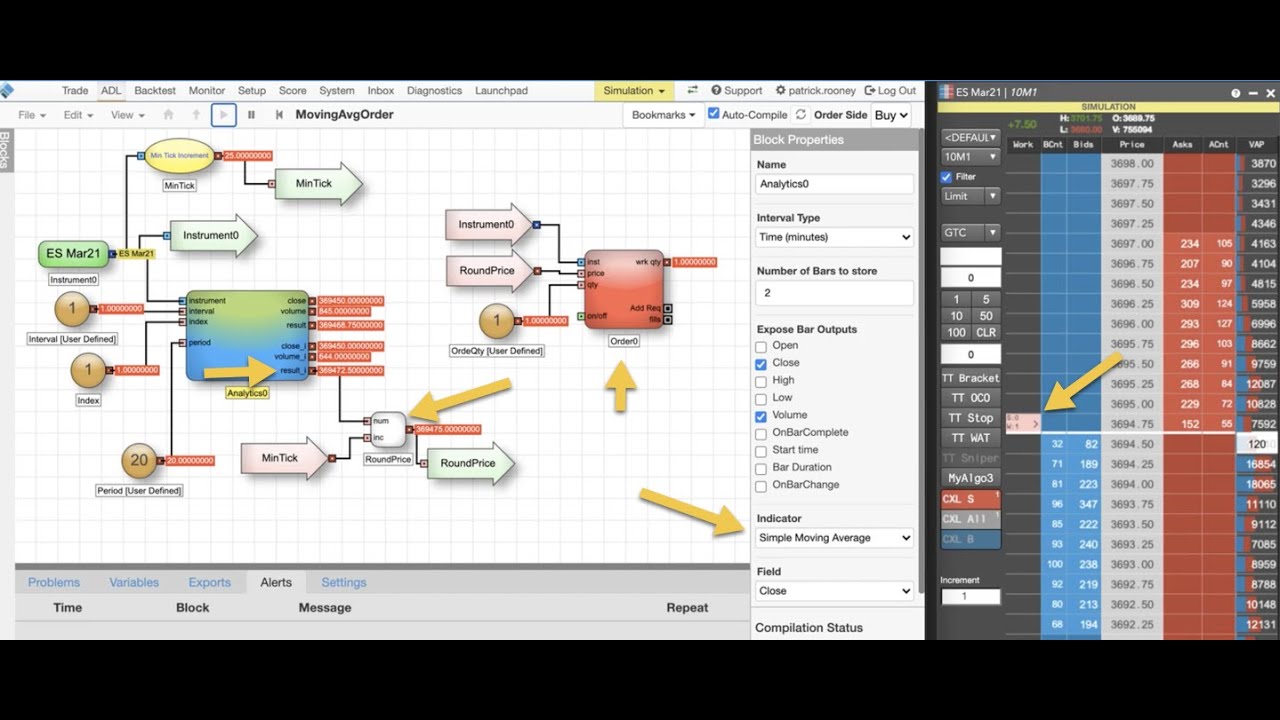Screen dimensions: 1280x720
Task: Open the help icon in MD Trader
Action: (x=1236, y=93)
